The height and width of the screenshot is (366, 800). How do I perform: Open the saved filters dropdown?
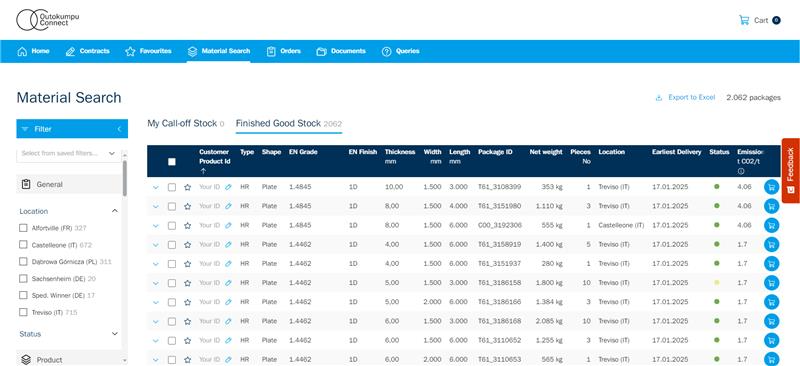69,153
